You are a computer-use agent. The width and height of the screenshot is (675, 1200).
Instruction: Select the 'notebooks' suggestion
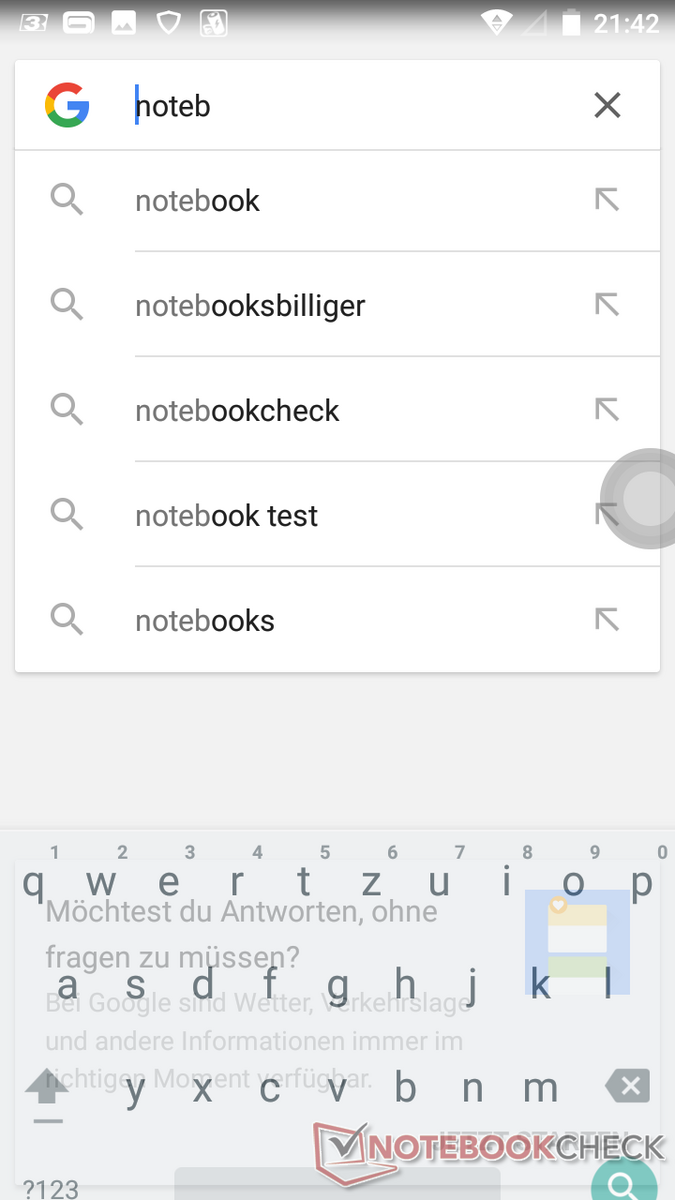click(205, 621)
